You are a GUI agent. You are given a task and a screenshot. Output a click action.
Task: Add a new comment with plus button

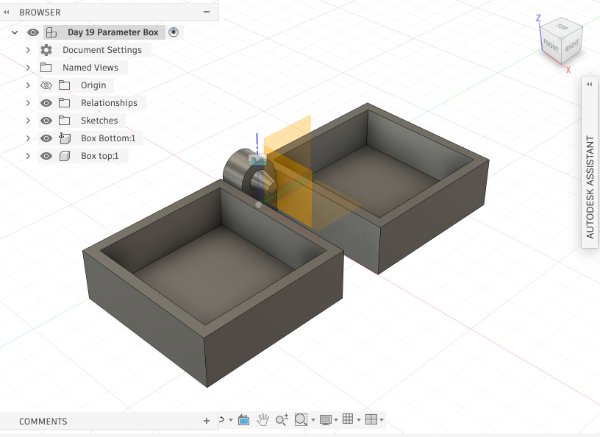207,421
